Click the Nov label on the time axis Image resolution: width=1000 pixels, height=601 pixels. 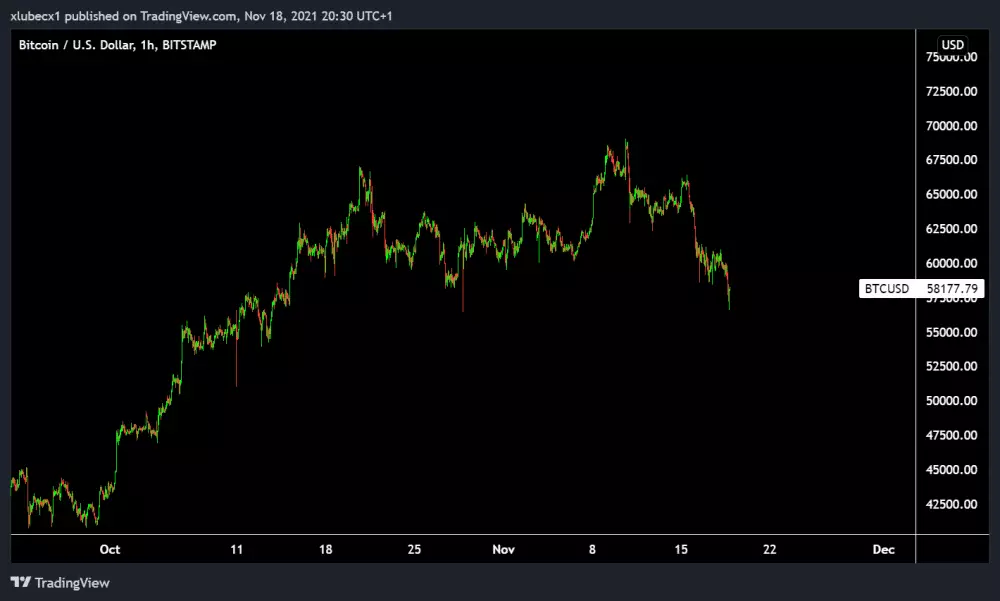pyautogui.click(x=503, y=549)
